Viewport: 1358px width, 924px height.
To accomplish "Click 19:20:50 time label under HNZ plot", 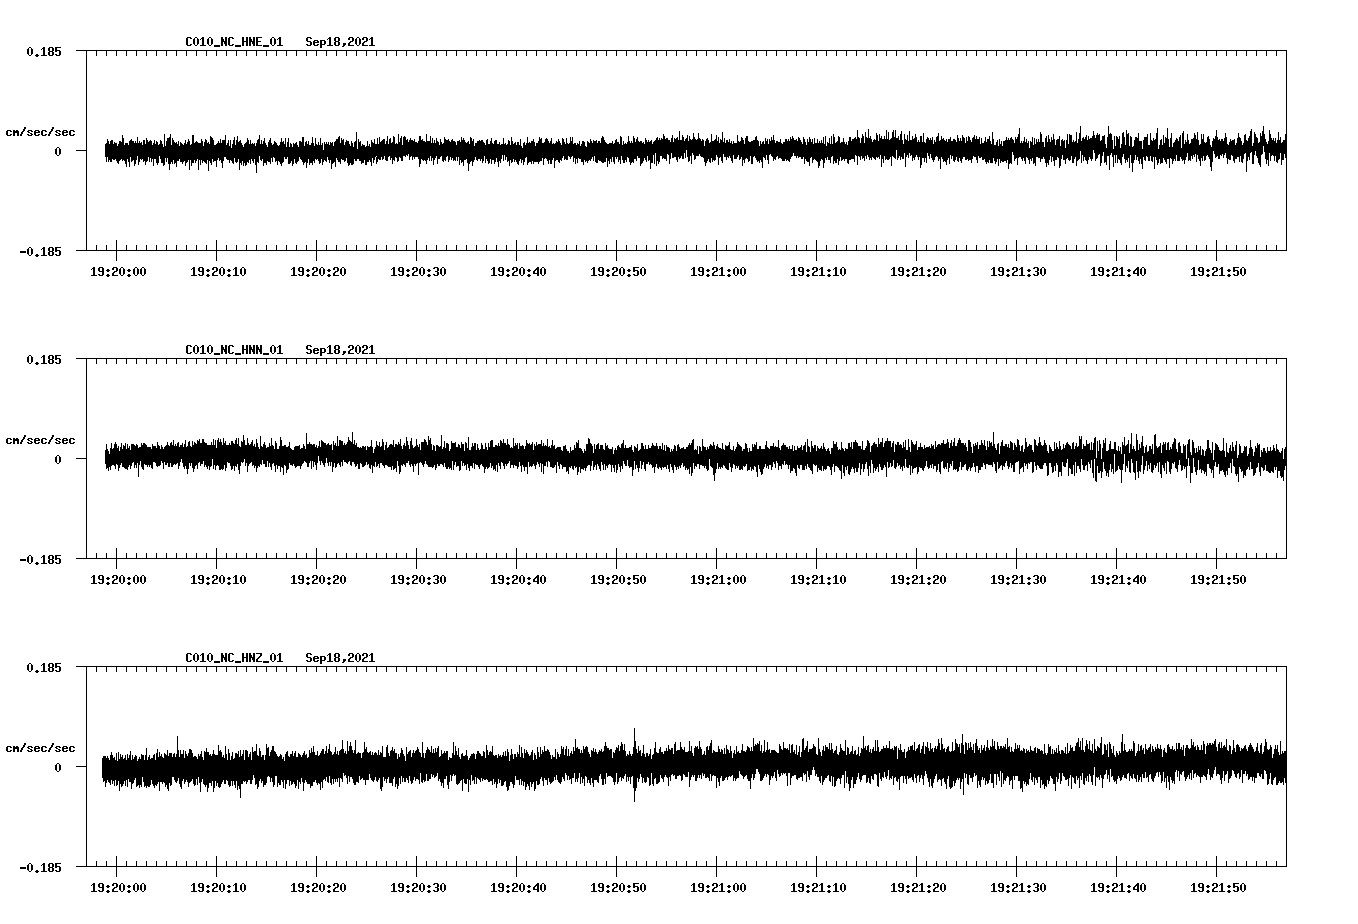I will pyautogui.click(x=618, y=887).
